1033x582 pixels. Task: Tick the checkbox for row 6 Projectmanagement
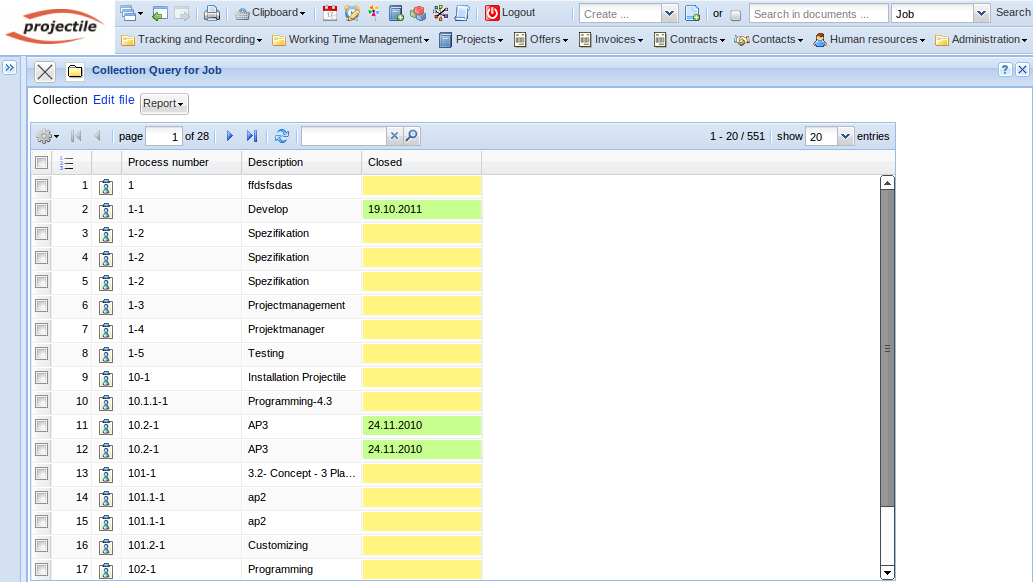(x=41, y=305)
